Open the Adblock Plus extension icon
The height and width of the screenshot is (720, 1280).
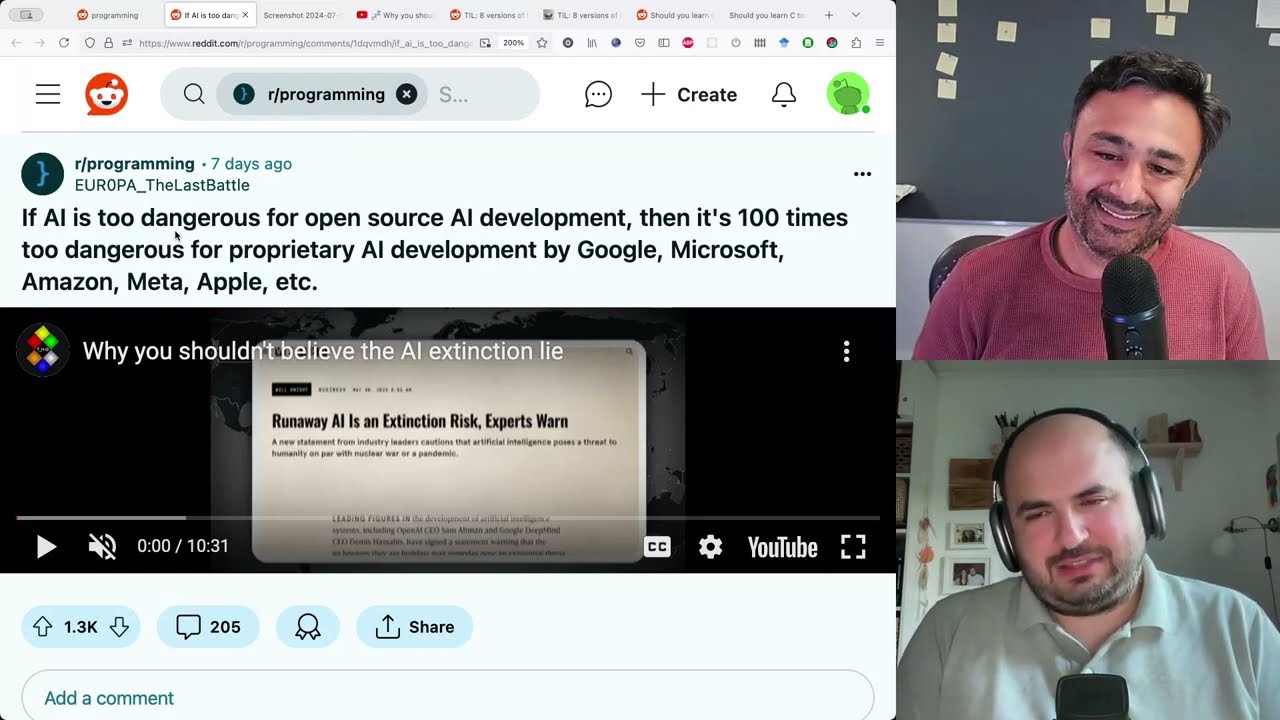tap(688, 43)
